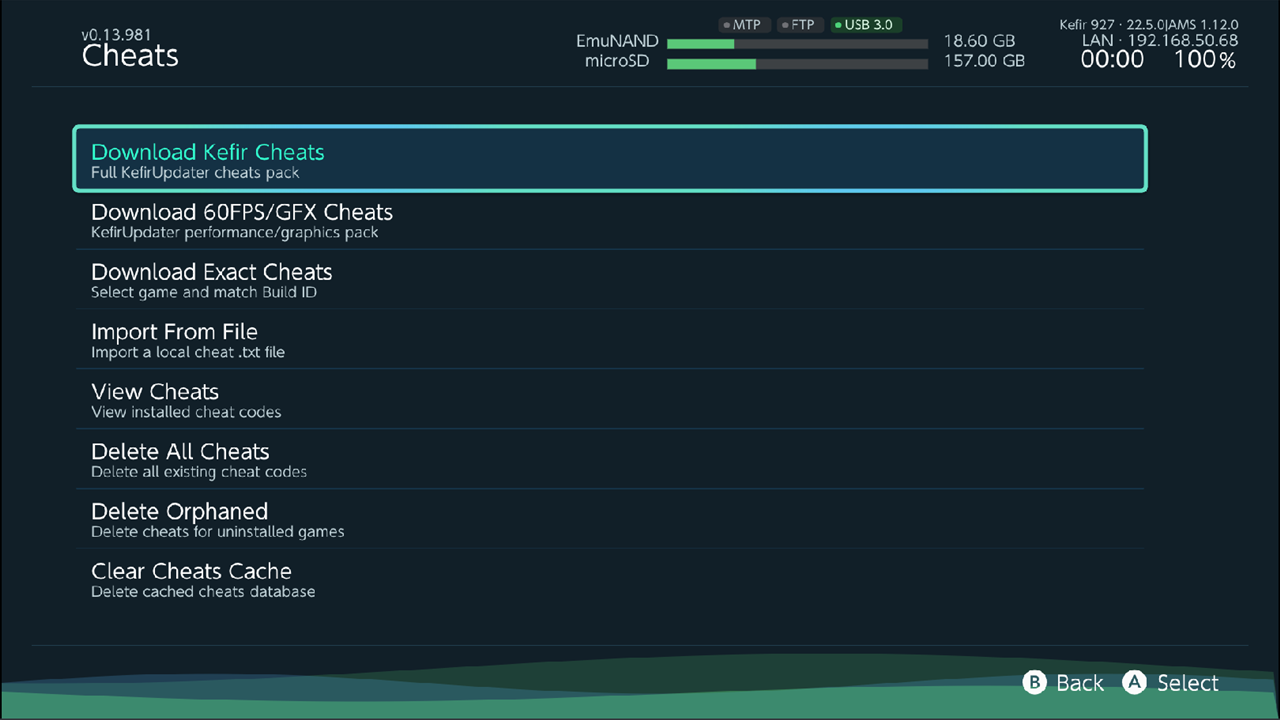Screen dimensions: 1280x720
Task: Click the LAN address 192.168.50.68
Action: [x=1160, y=41]
